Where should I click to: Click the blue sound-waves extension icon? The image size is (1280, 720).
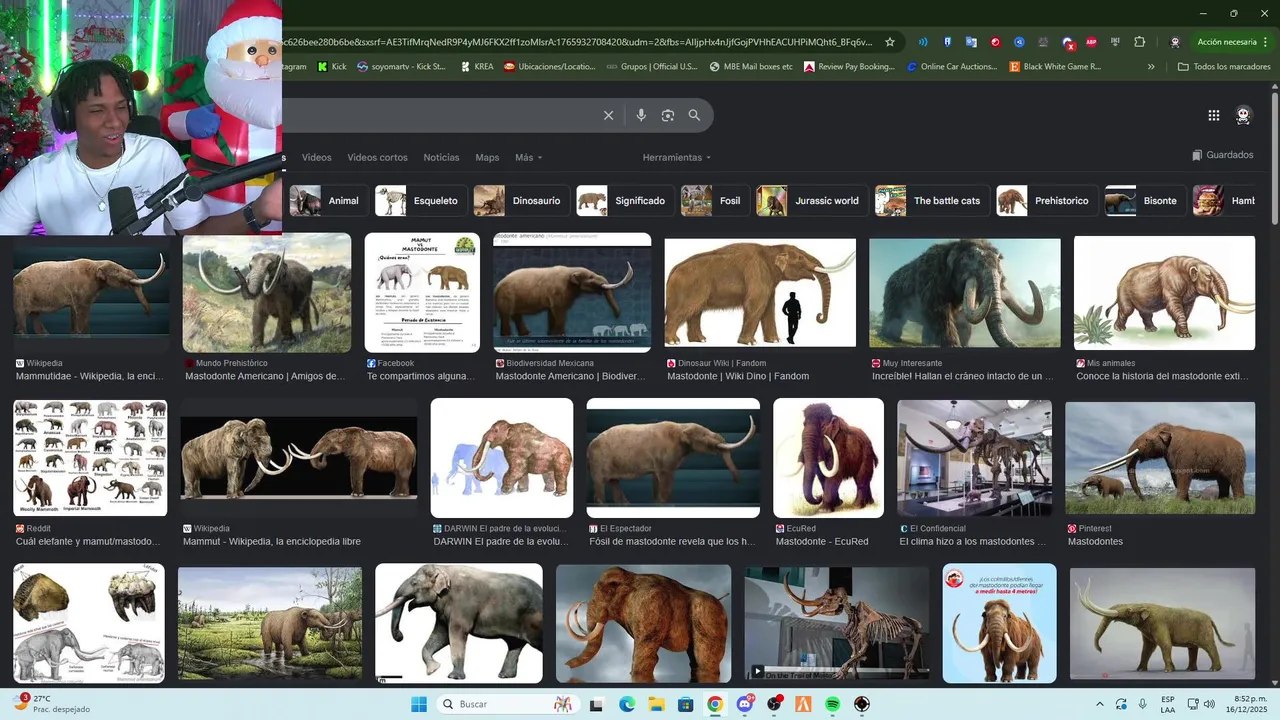(x=923, y=42)
